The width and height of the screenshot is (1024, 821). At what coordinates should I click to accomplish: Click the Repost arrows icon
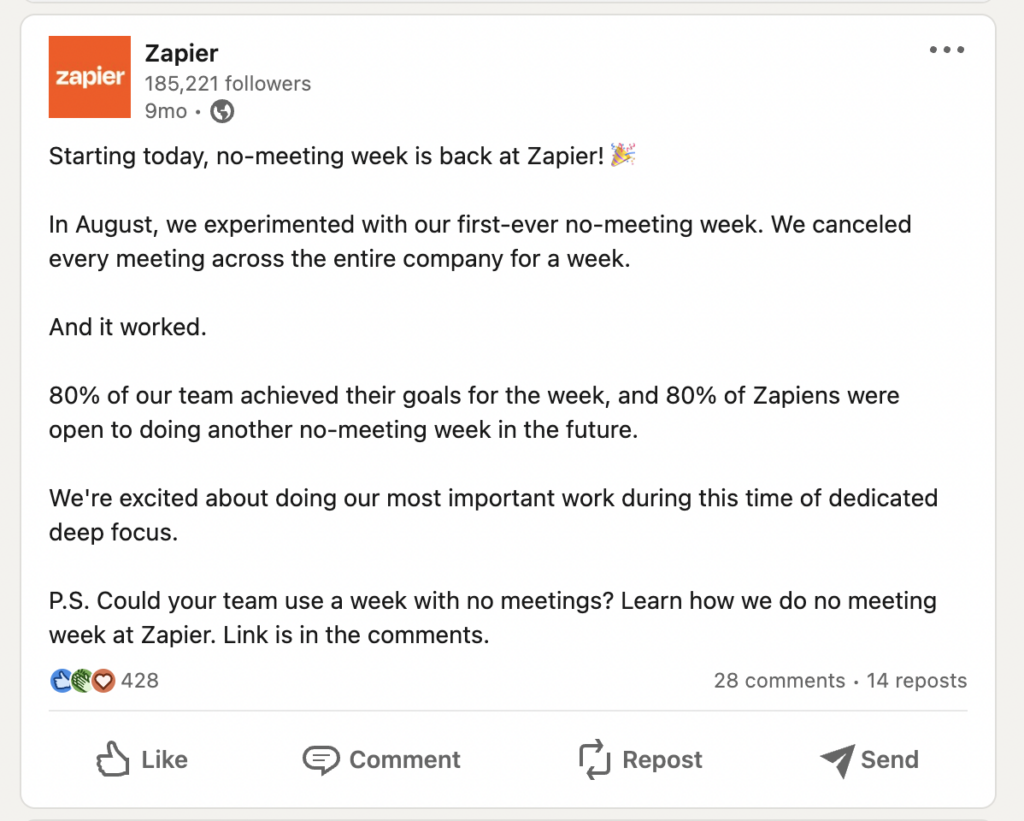(594, 760)
